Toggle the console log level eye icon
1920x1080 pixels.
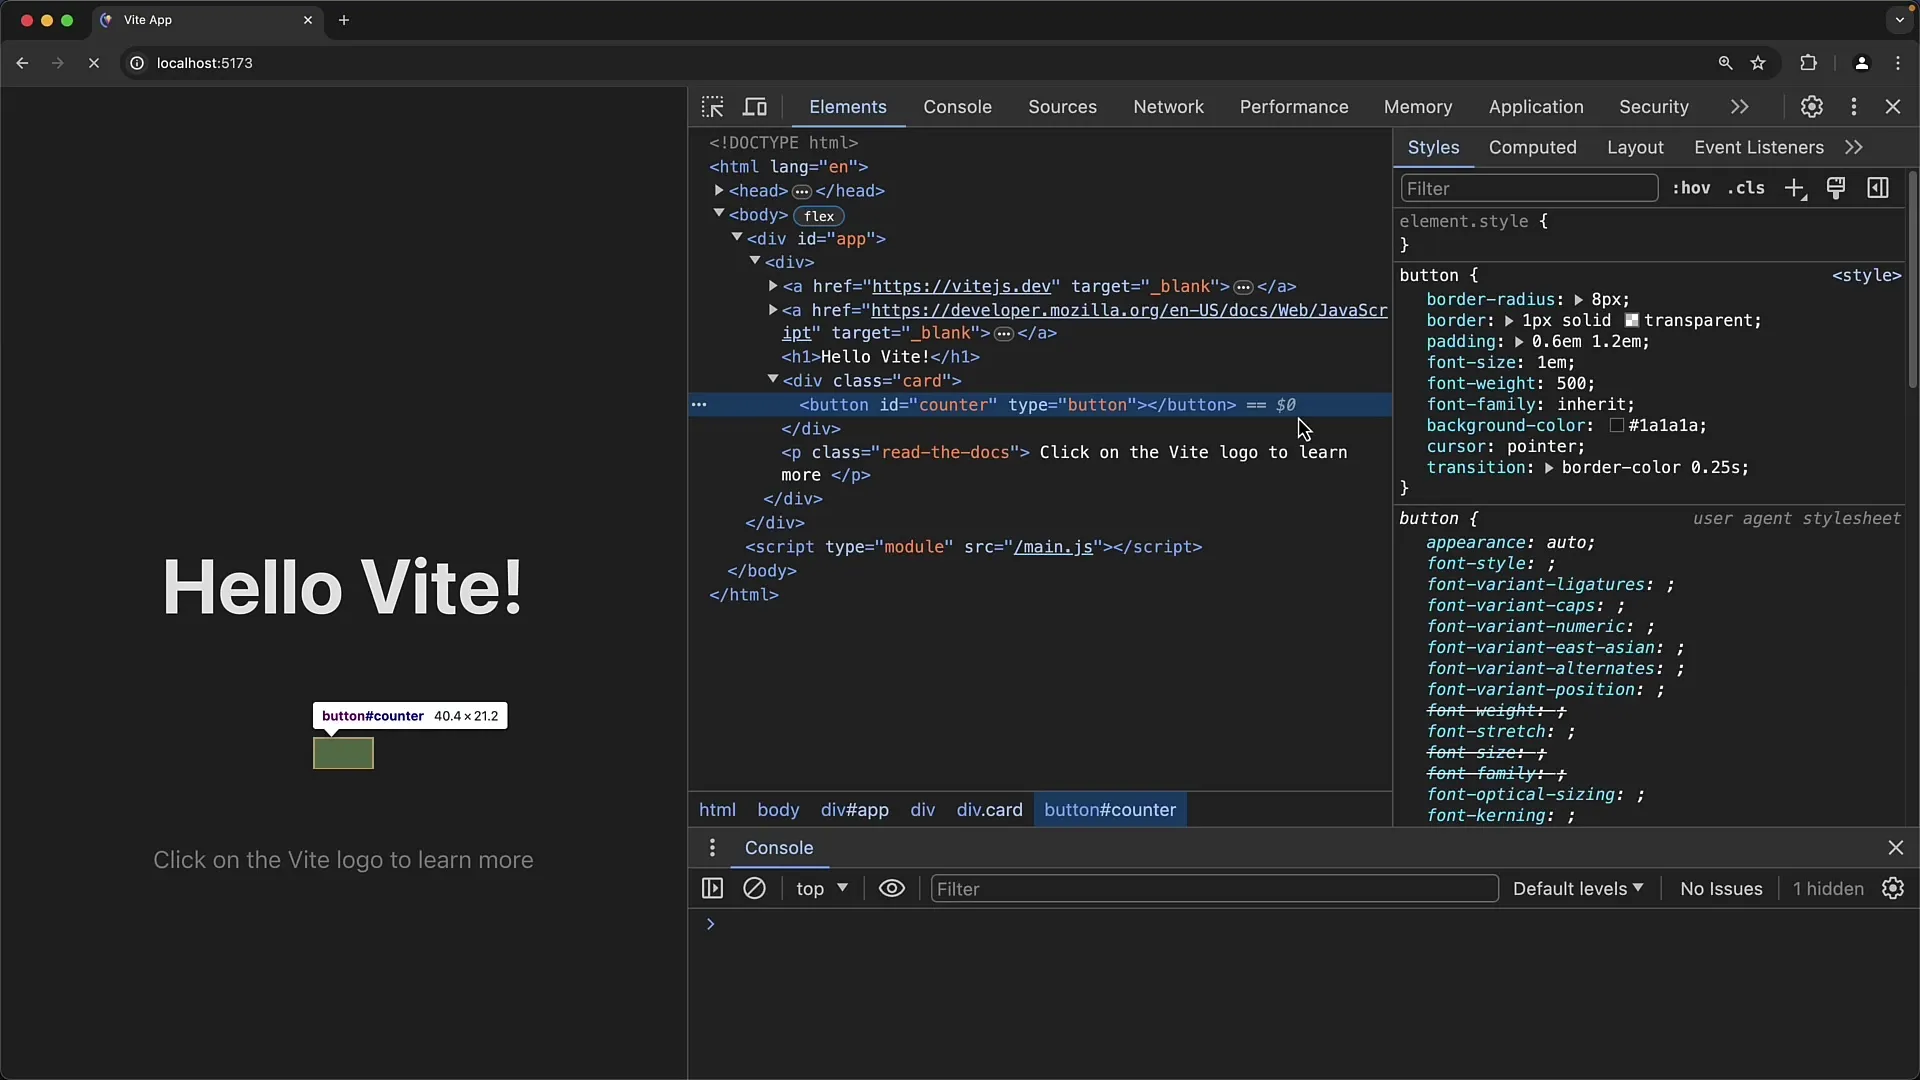click(x=891, y=887)
